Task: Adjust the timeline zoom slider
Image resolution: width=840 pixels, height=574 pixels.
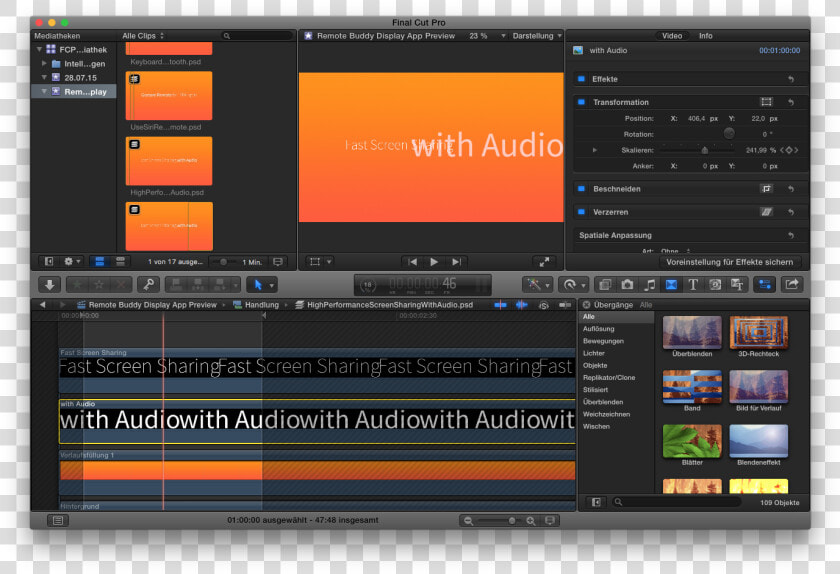Action: pyautogui.click(x=512, y=520)
